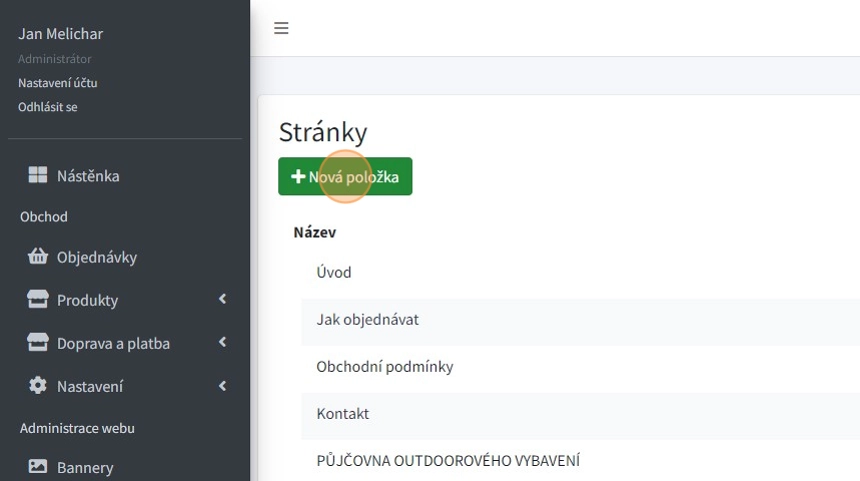Open the Kontakt page row
860x481 pixels.
[343, 413]
